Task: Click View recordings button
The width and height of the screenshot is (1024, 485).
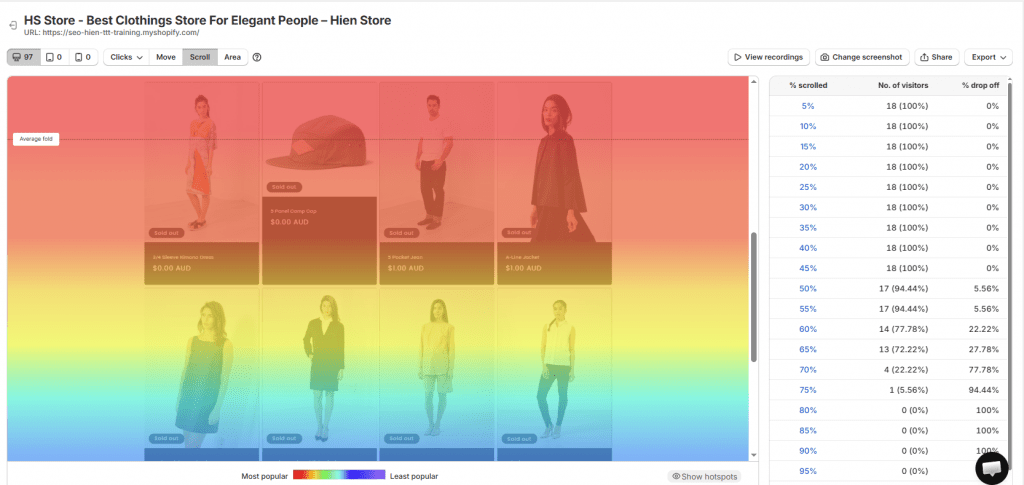Action: pyautogui.click(x=768, y=57)
